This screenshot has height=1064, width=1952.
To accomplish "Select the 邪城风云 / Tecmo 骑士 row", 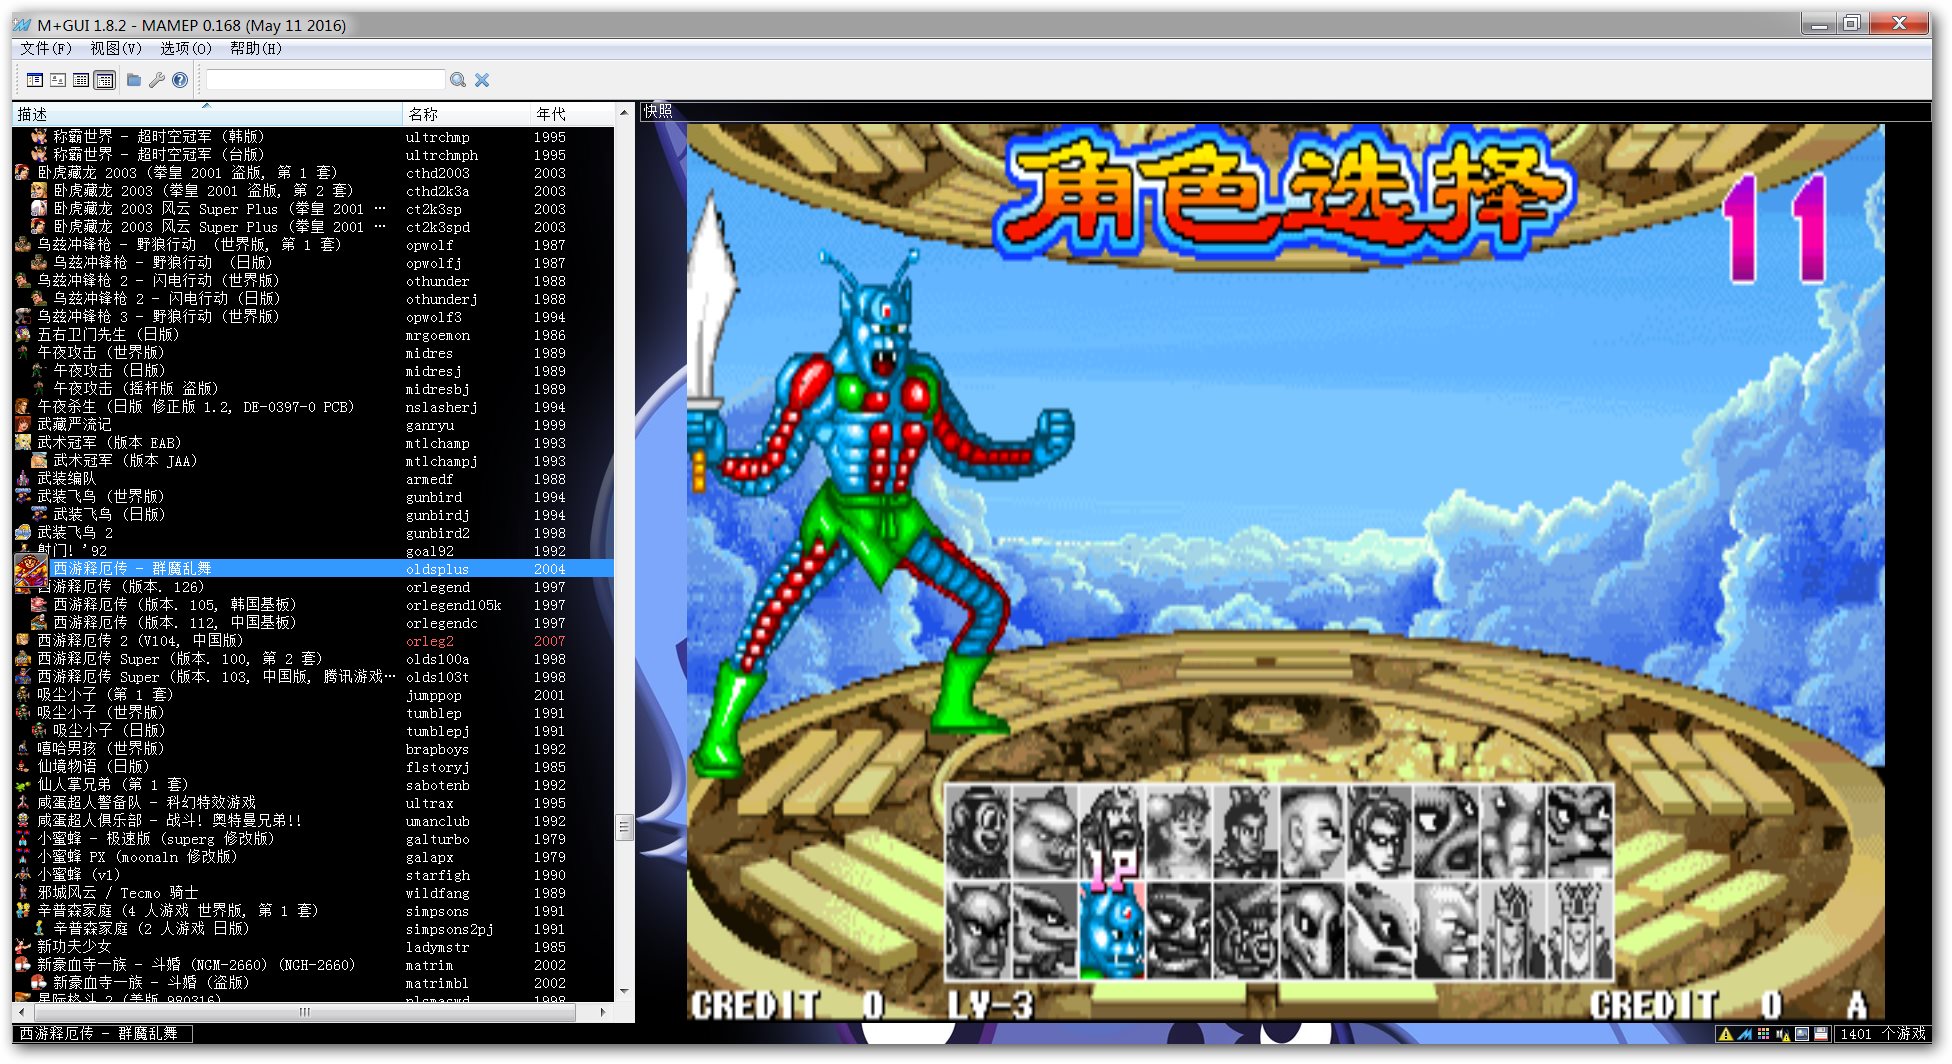I will [x=313, y=893].
